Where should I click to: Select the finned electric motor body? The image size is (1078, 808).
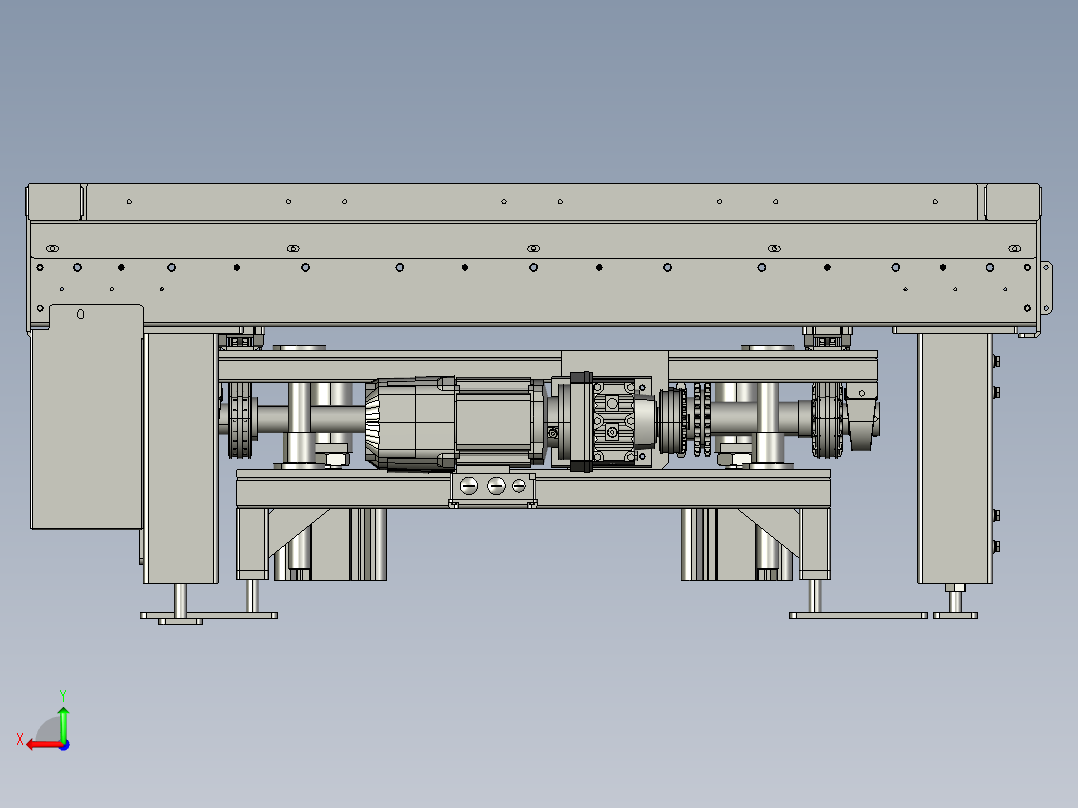pos(455,423)
